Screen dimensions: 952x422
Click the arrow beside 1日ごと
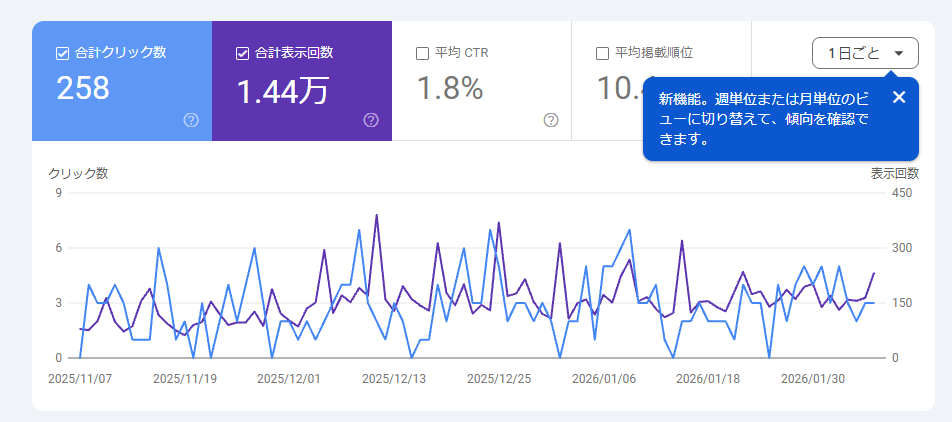click(x=898, y=53)
